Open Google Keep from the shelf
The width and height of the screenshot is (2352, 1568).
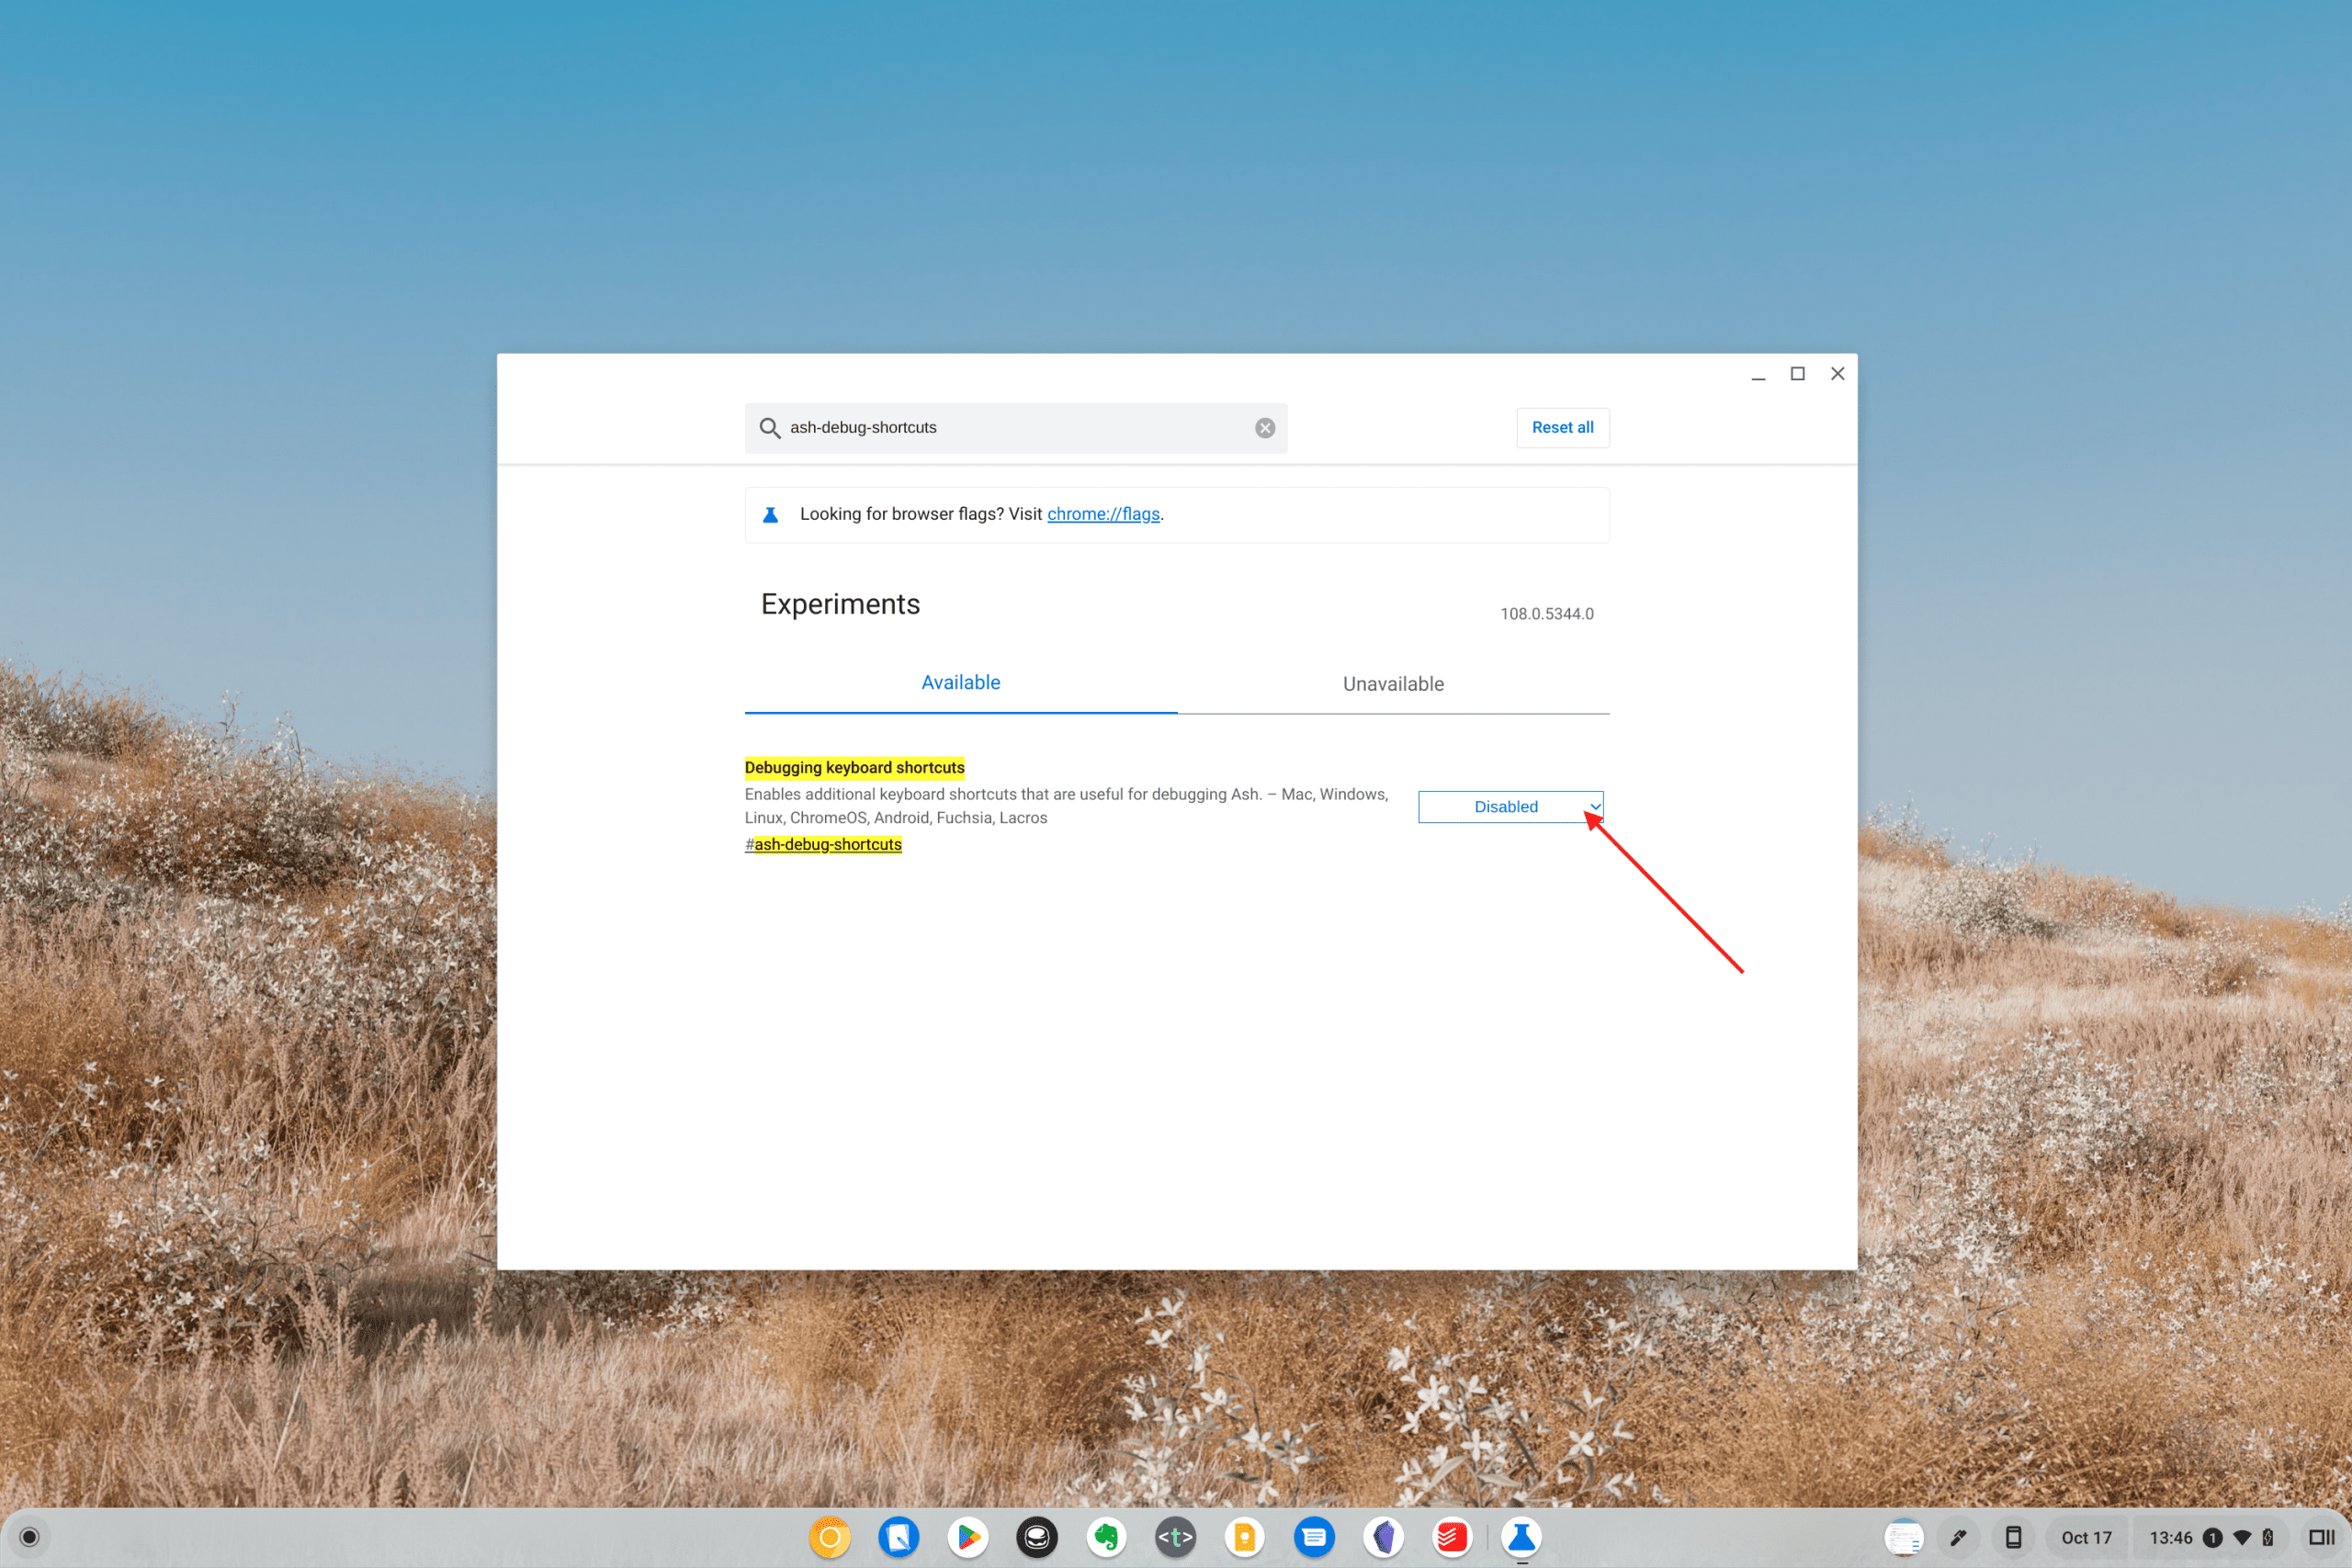point(1244,1537)
